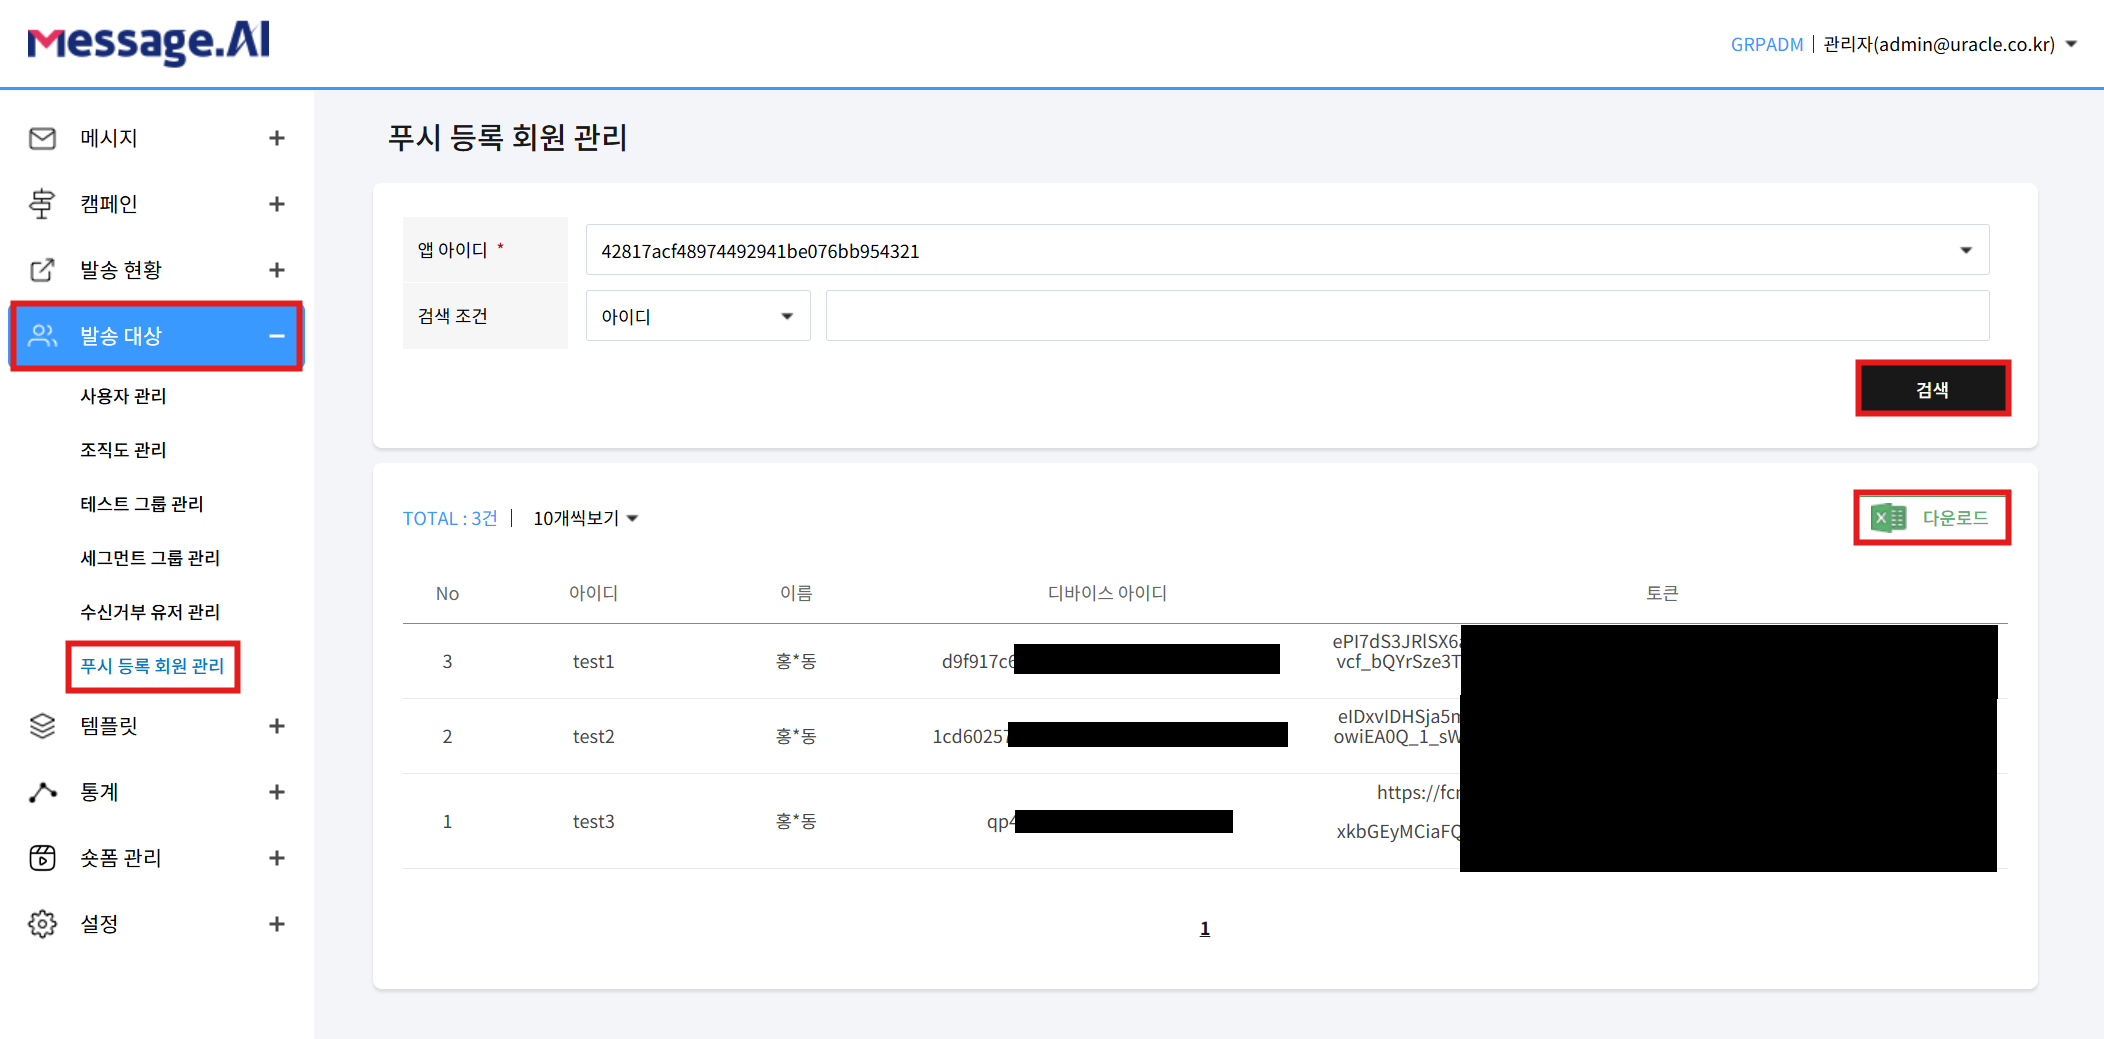Open the 앱 아이디 dropdown
This screenshot has height=1039, width=2104.
[1966, 250]
